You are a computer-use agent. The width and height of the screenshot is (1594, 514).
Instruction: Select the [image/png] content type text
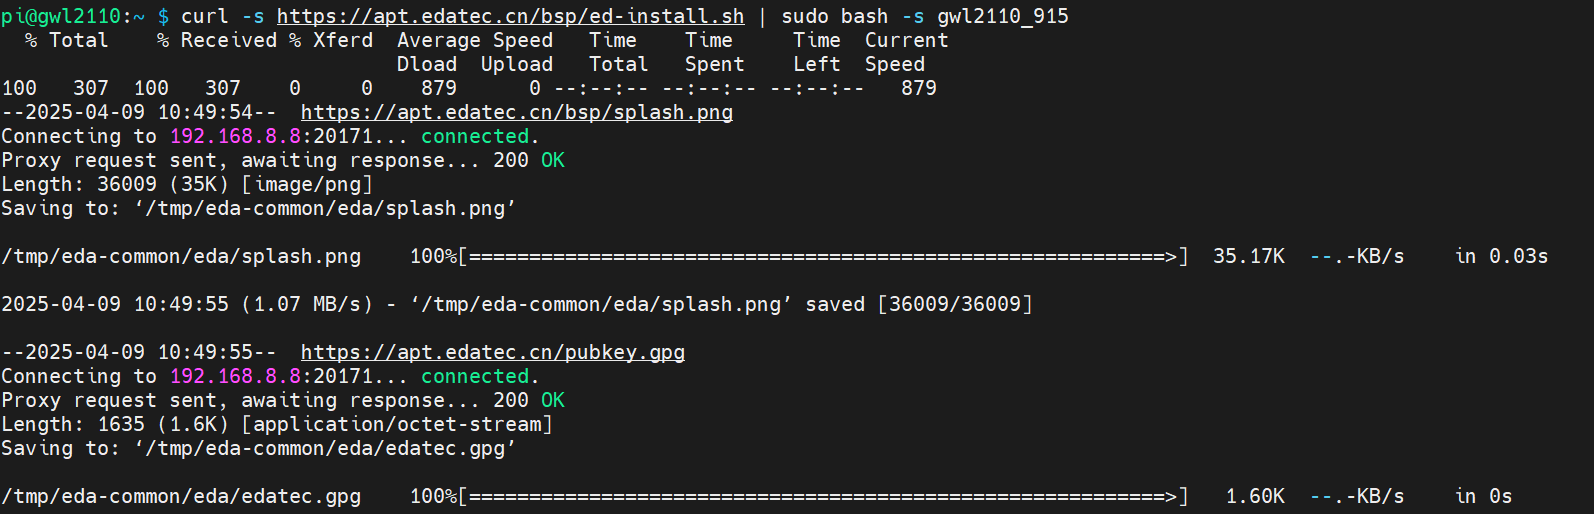click(307, 184)
